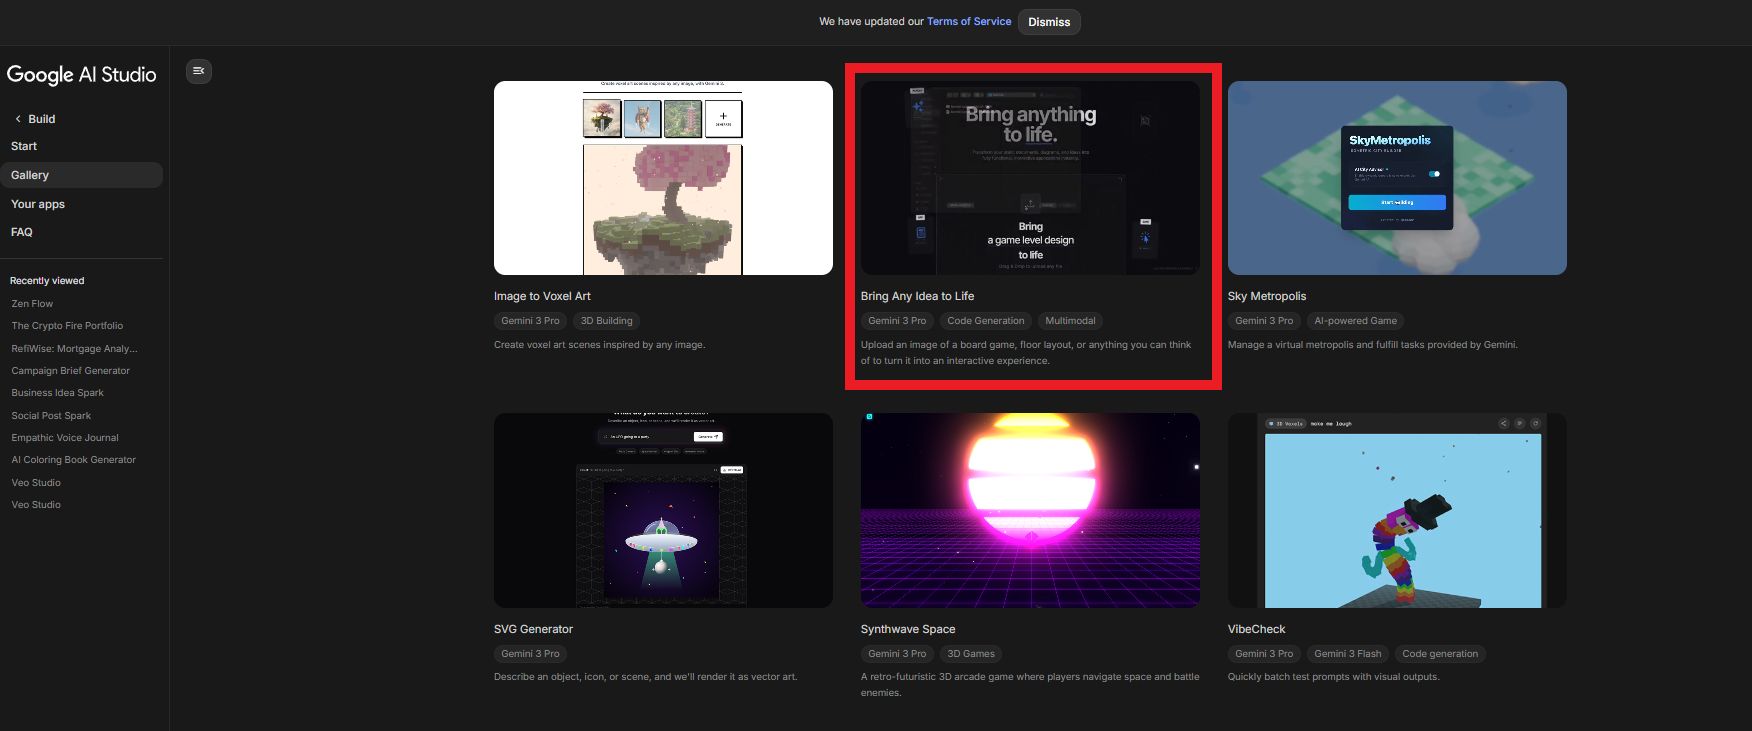
Task: Click the Synthwave Space title
Action: coord(908,629)
